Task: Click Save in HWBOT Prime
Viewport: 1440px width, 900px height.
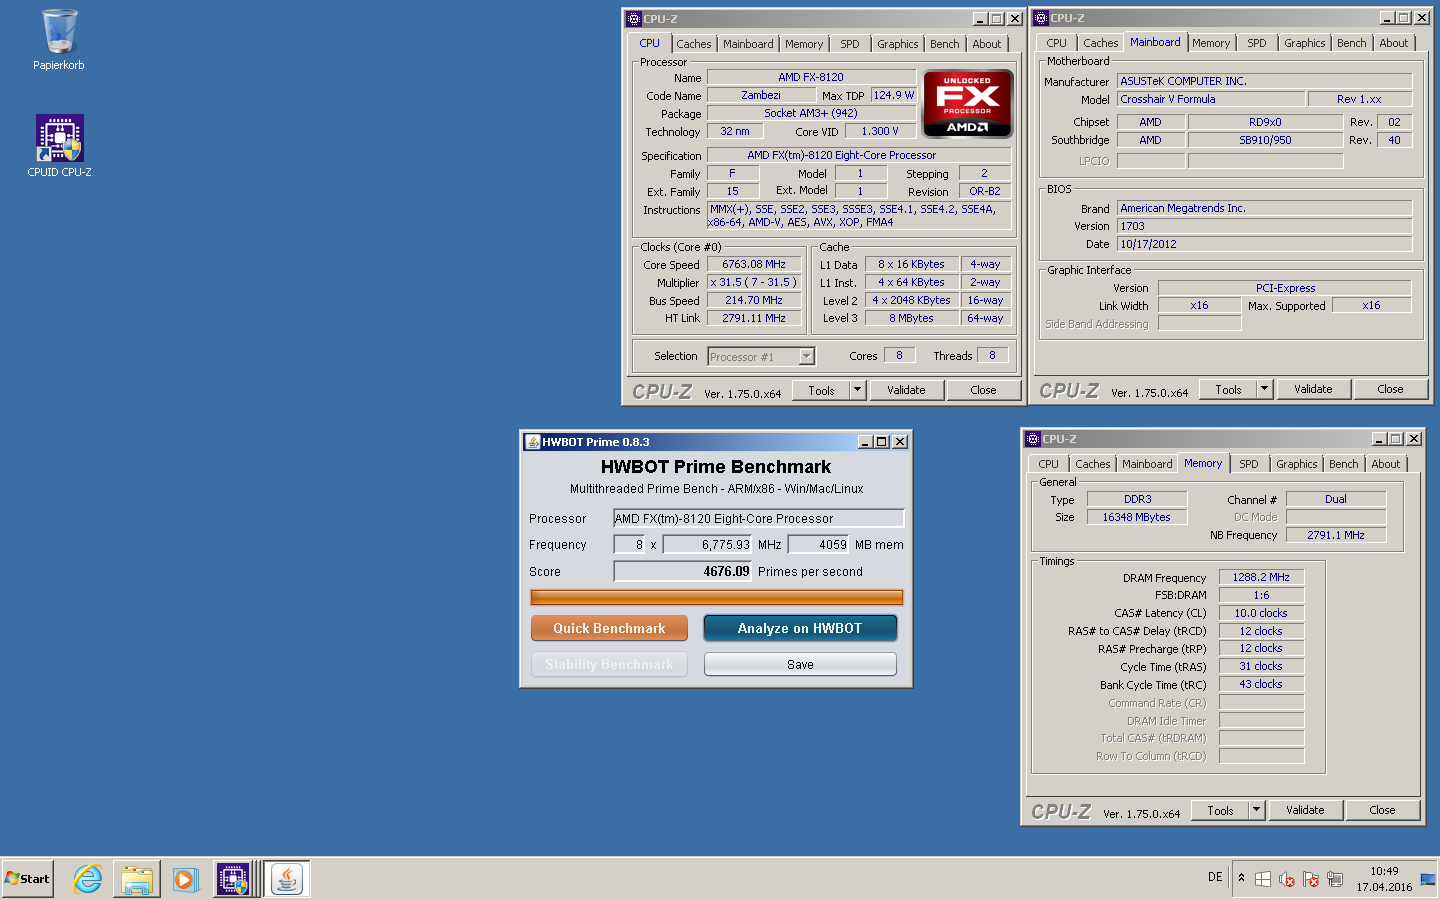Action: tap(800, 664)
